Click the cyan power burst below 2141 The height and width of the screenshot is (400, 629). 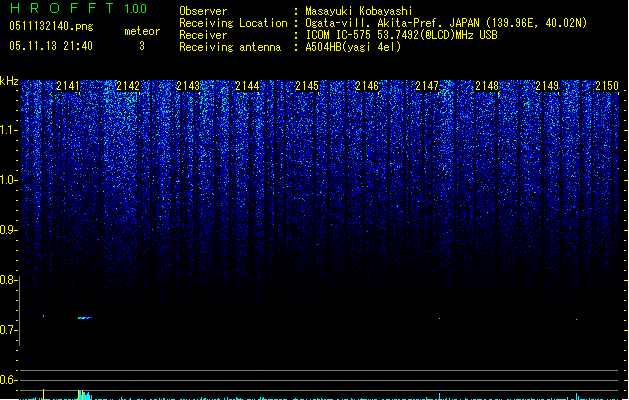[84, 394]
